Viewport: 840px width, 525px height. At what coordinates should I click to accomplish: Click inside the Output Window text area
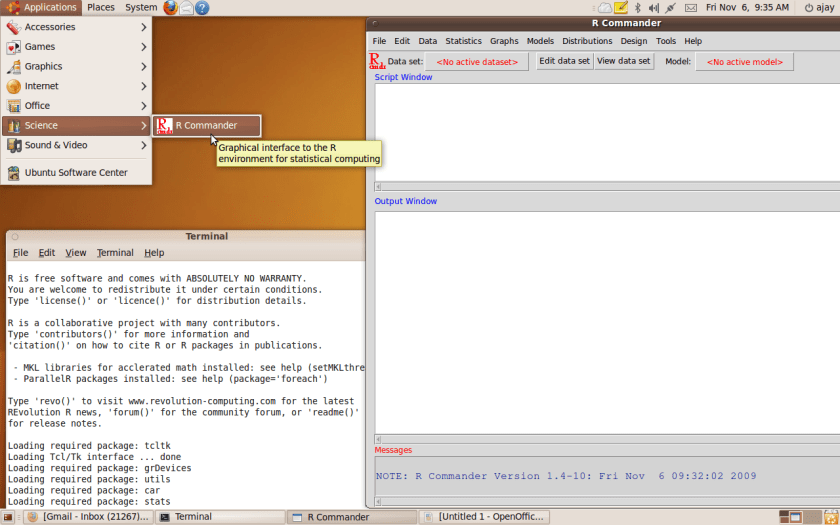coord(607,323)
